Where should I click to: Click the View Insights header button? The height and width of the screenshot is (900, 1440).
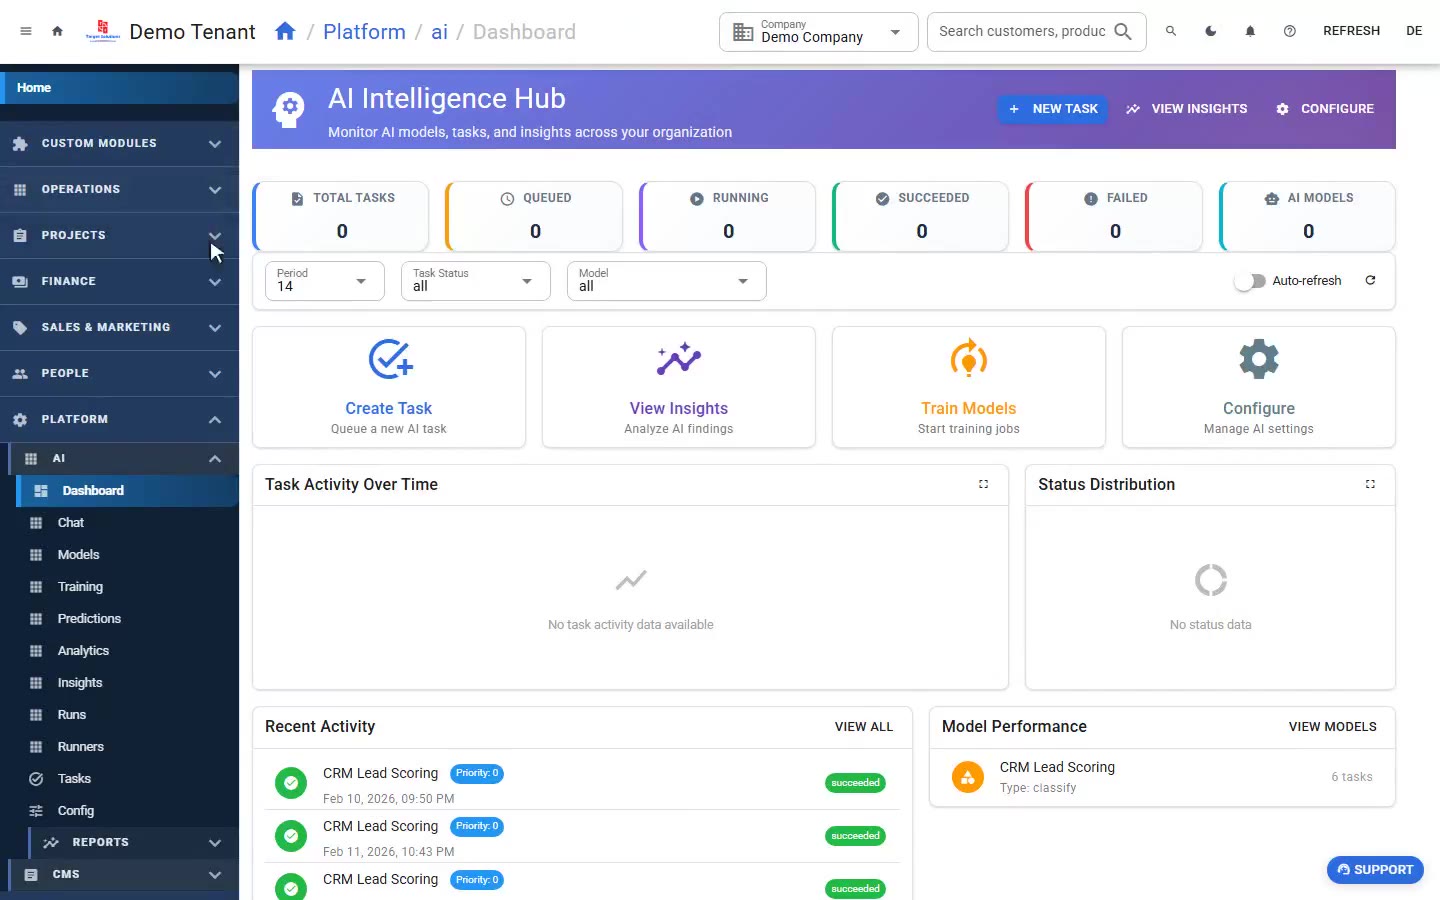[1187, 109]
